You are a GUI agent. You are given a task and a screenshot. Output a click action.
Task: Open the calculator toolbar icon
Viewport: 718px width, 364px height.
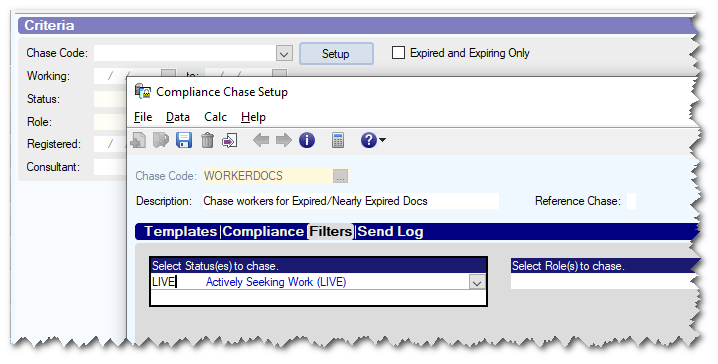pos(338,140)
